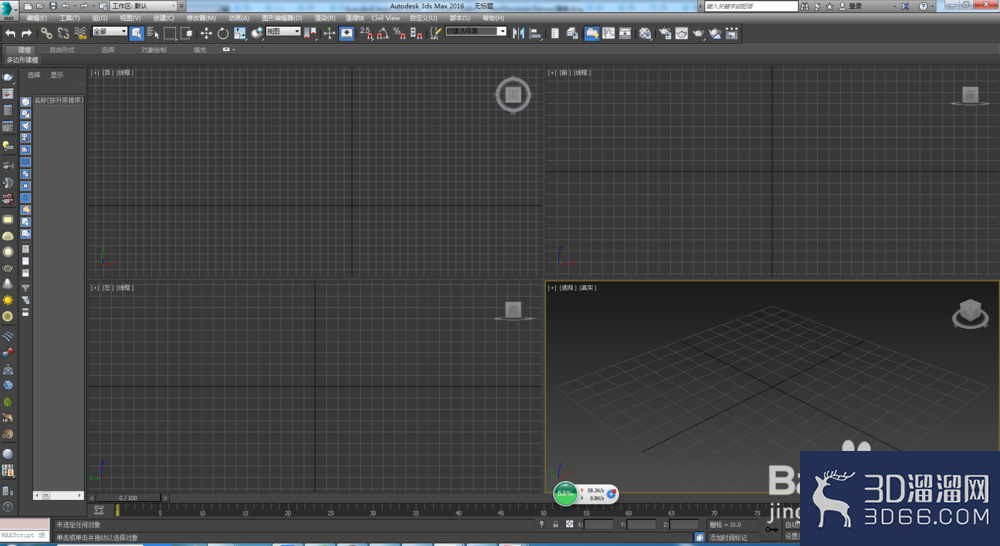Click the 选择 tab in the scene explorer
The height and width of the screenshot is (546, 1000).
34,75
